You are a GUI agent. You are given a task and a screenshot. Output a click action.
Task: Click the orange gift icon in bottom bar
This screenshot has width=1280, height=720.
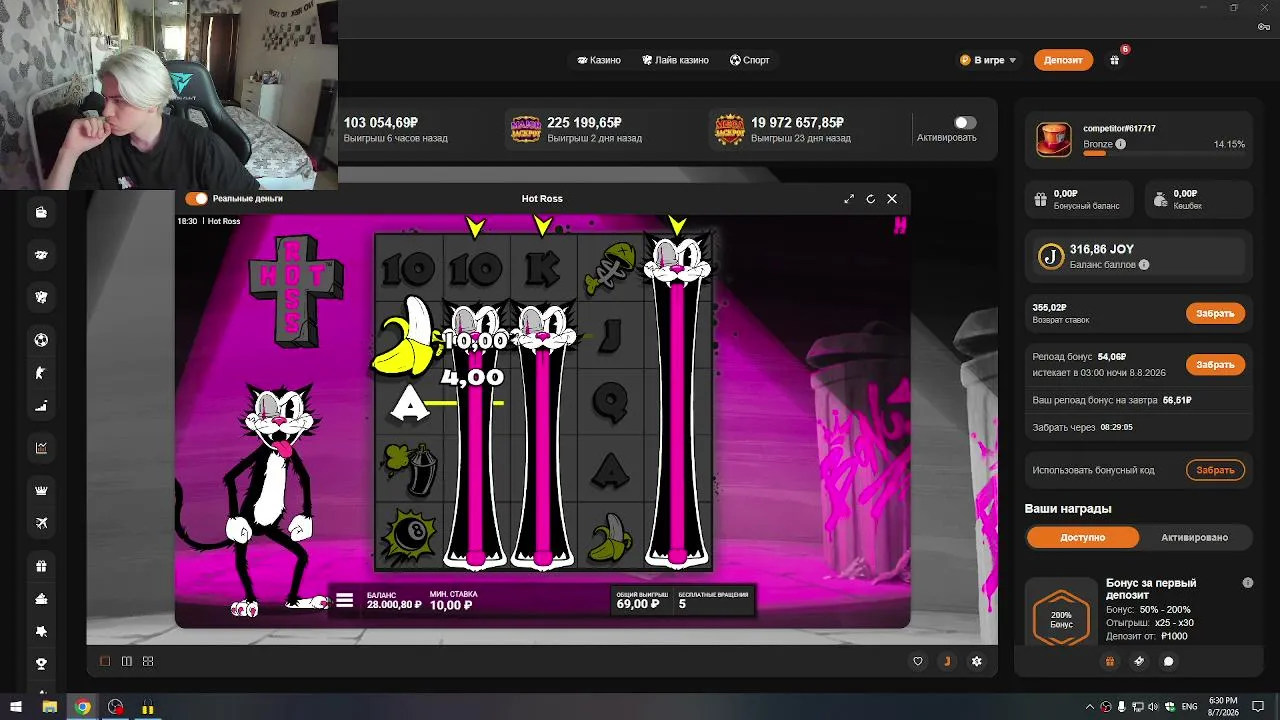1109,661
